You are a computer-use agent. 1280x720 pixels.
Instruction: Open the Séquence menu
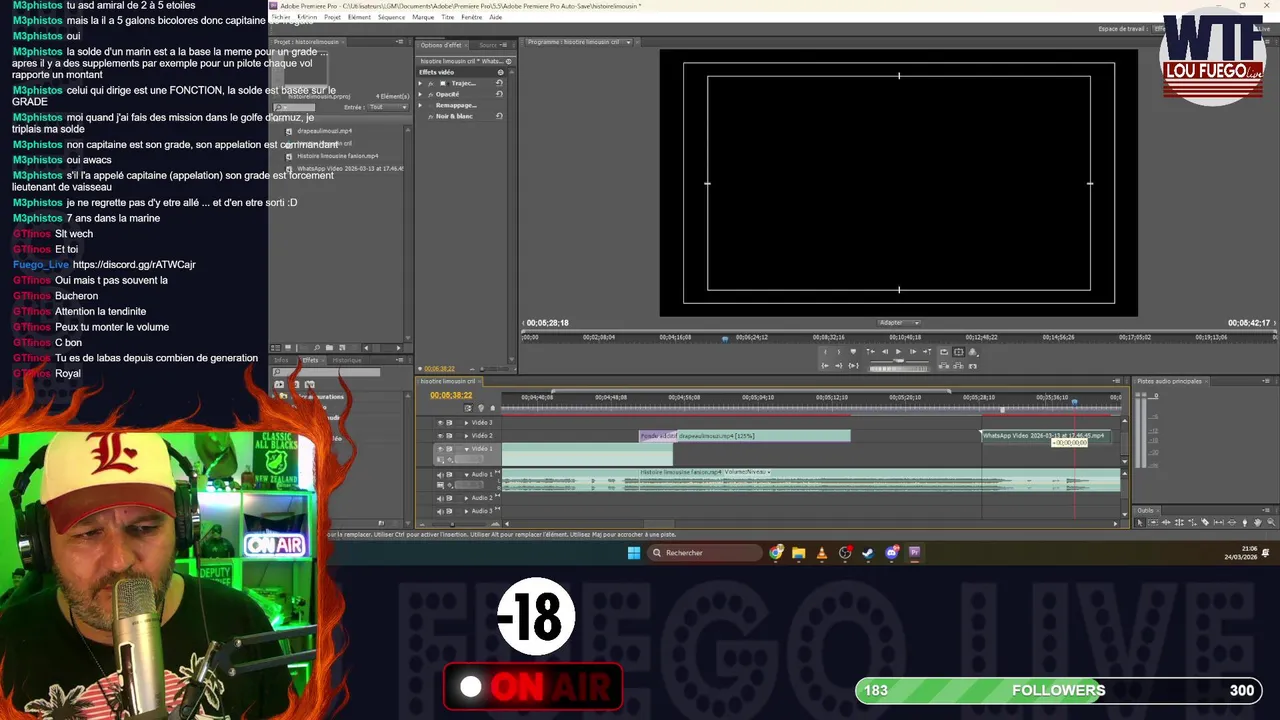391,17
